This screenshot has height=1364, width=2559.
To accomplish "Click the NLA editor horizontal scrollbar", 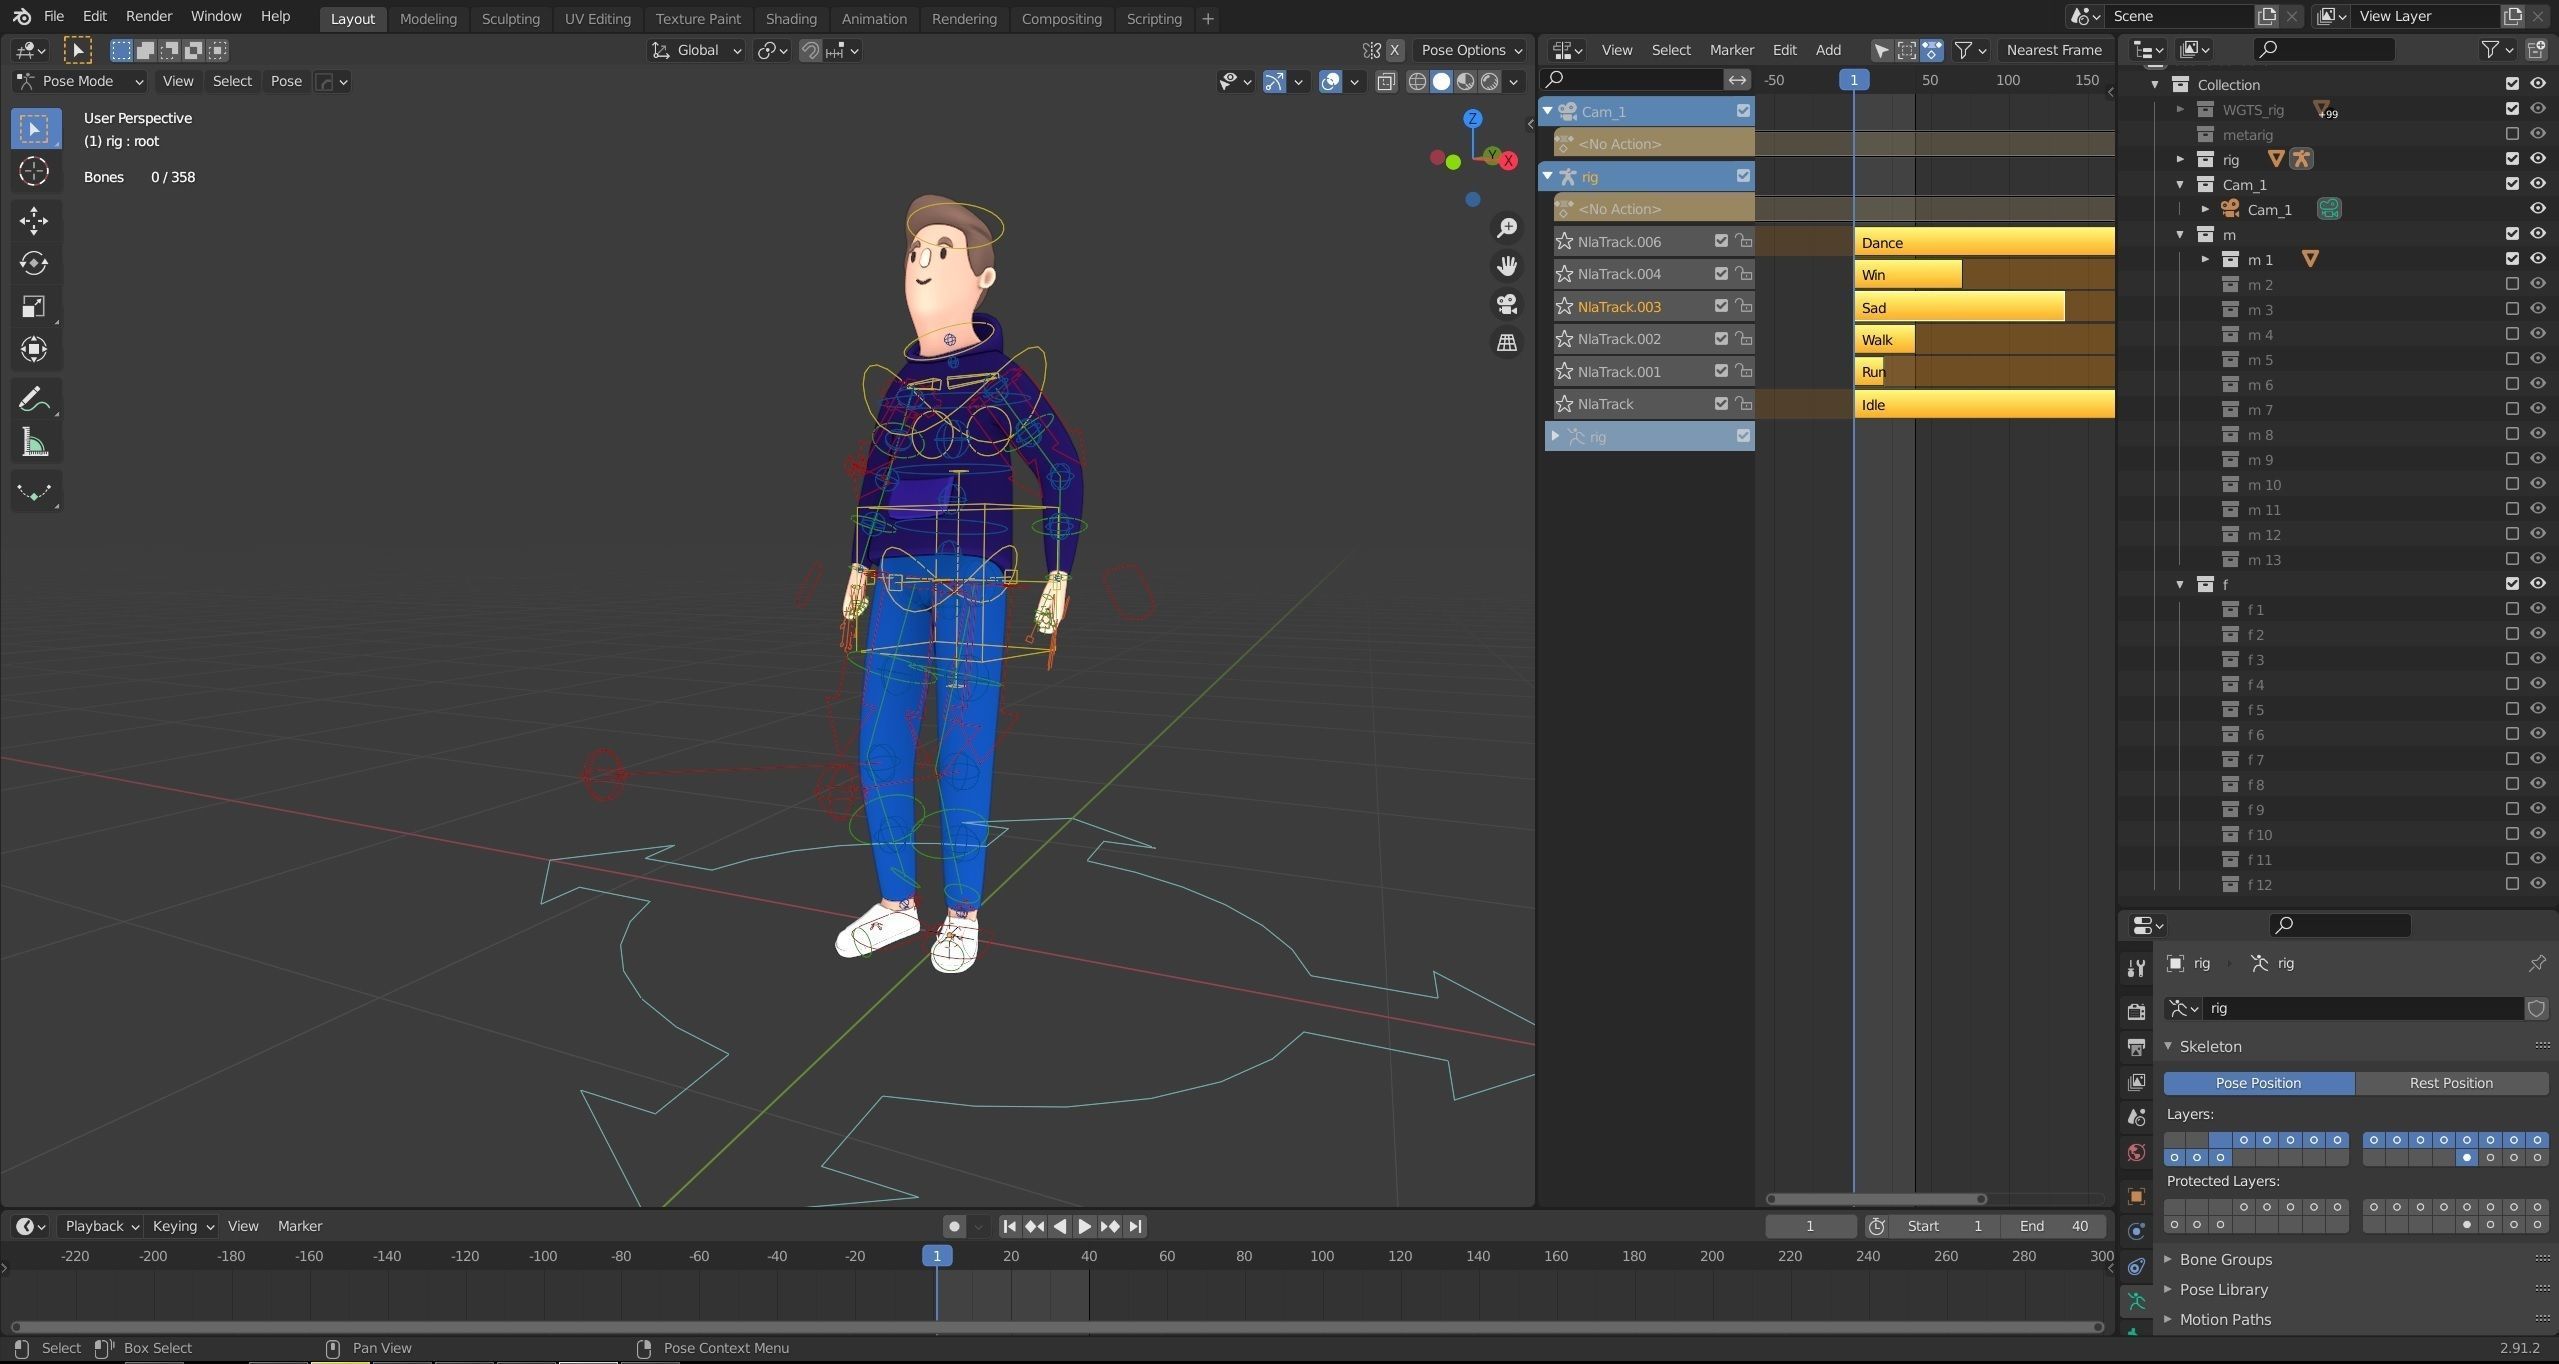I will click(x=1876, y=1199).
